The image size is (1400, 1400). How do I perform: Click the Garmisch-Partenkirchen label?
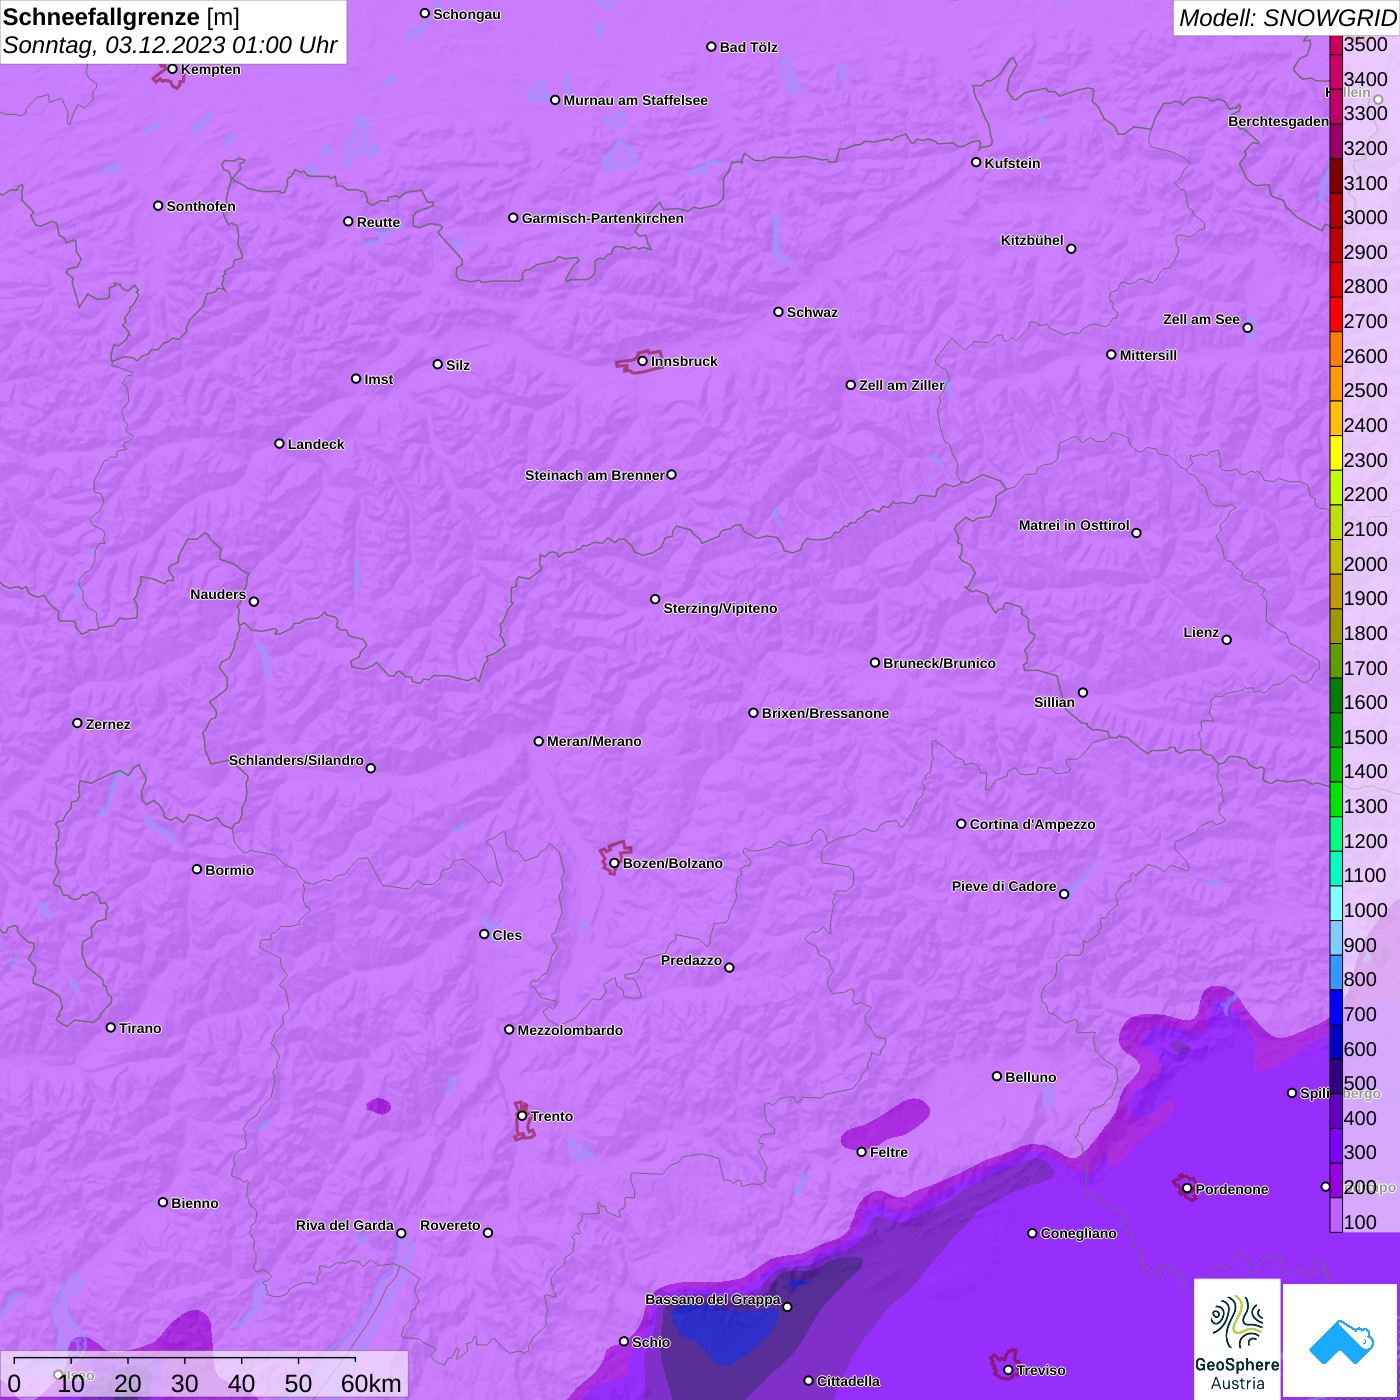coord(602,218)
